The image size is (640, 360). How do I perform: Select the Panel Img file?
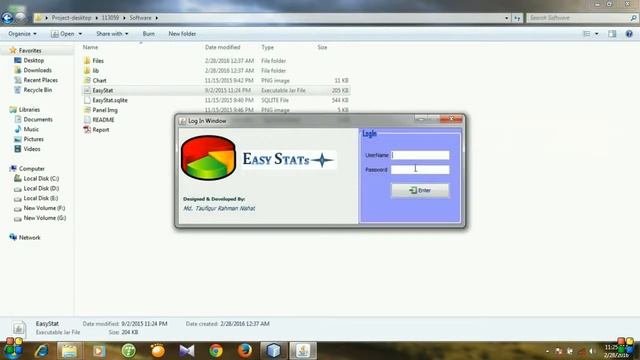(x=105, y=110)
